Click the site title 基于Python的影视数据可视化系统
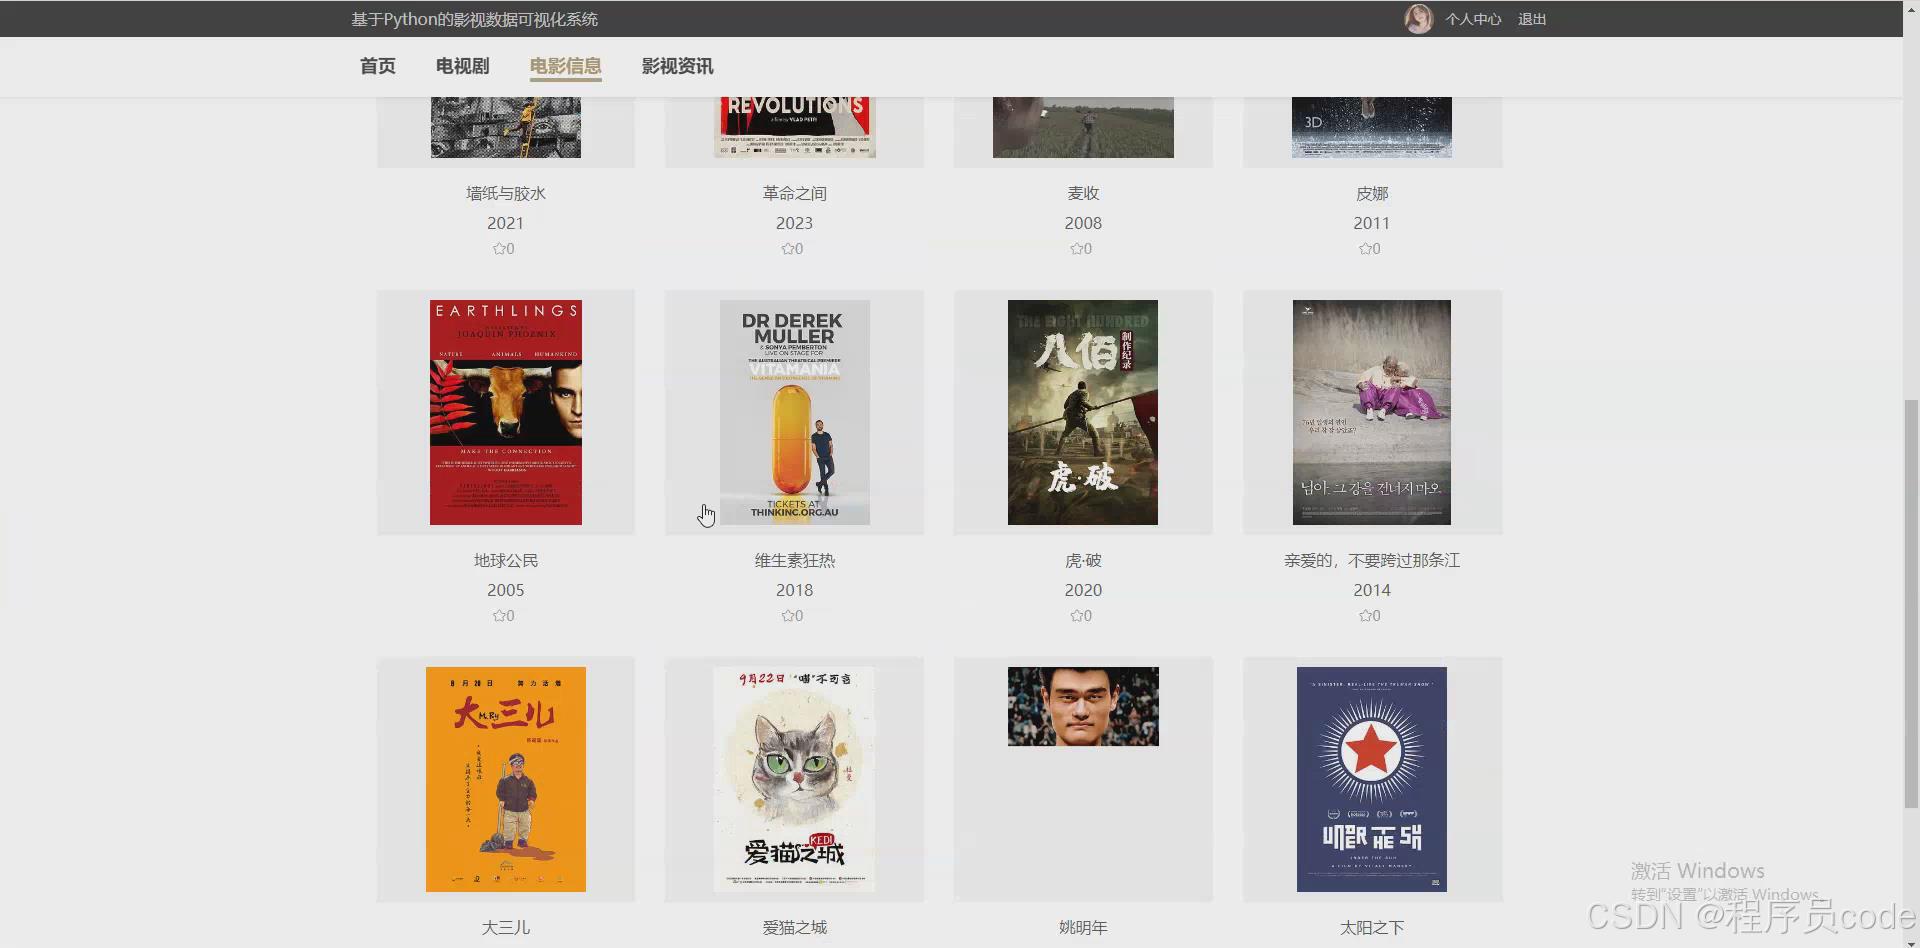Viewport: 1920px width, 948px height. pos(474,19)
